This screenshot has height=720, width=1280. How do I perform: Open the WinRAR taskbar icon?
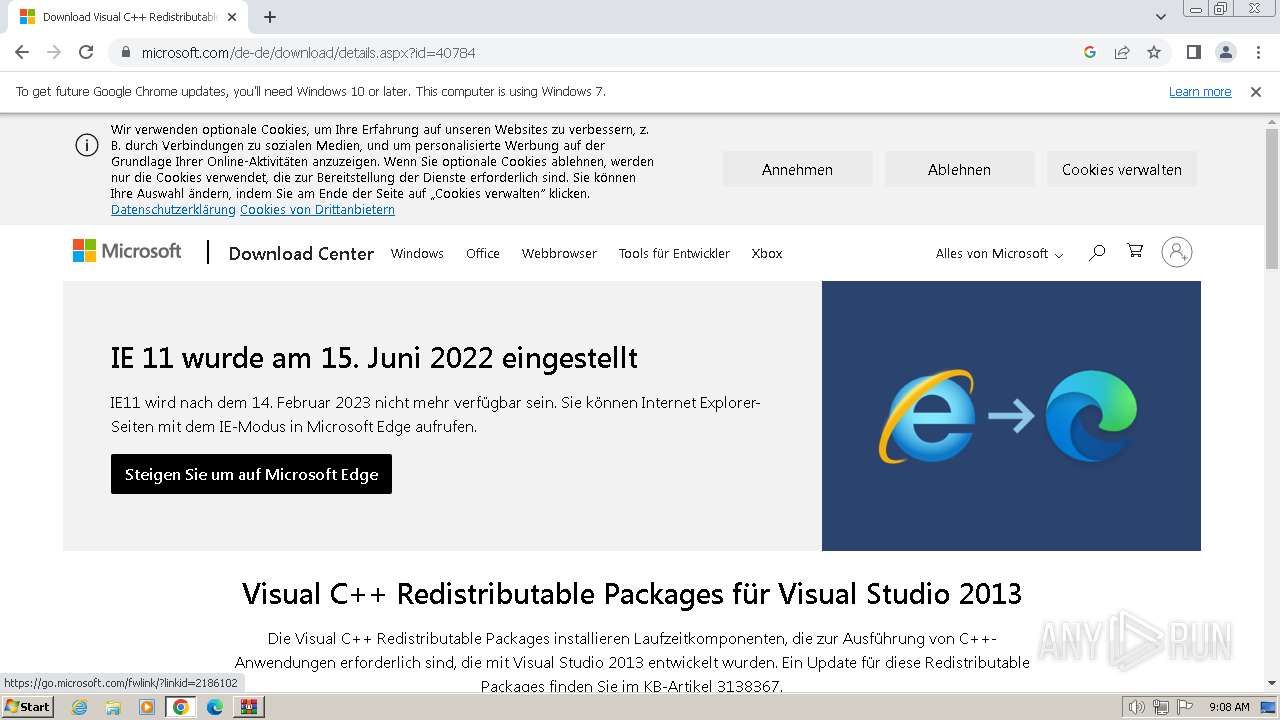point(248,707)
